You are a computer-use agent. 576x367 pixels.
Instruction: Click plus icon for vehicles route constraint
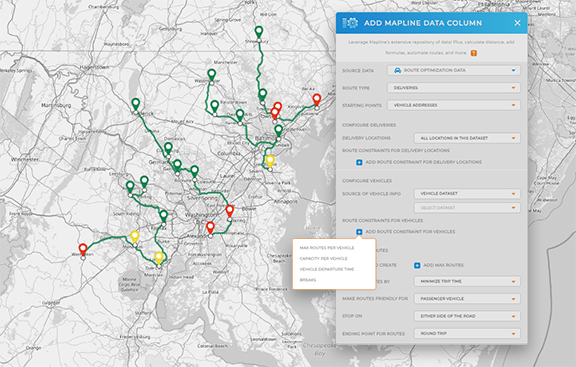coord(359,232)
